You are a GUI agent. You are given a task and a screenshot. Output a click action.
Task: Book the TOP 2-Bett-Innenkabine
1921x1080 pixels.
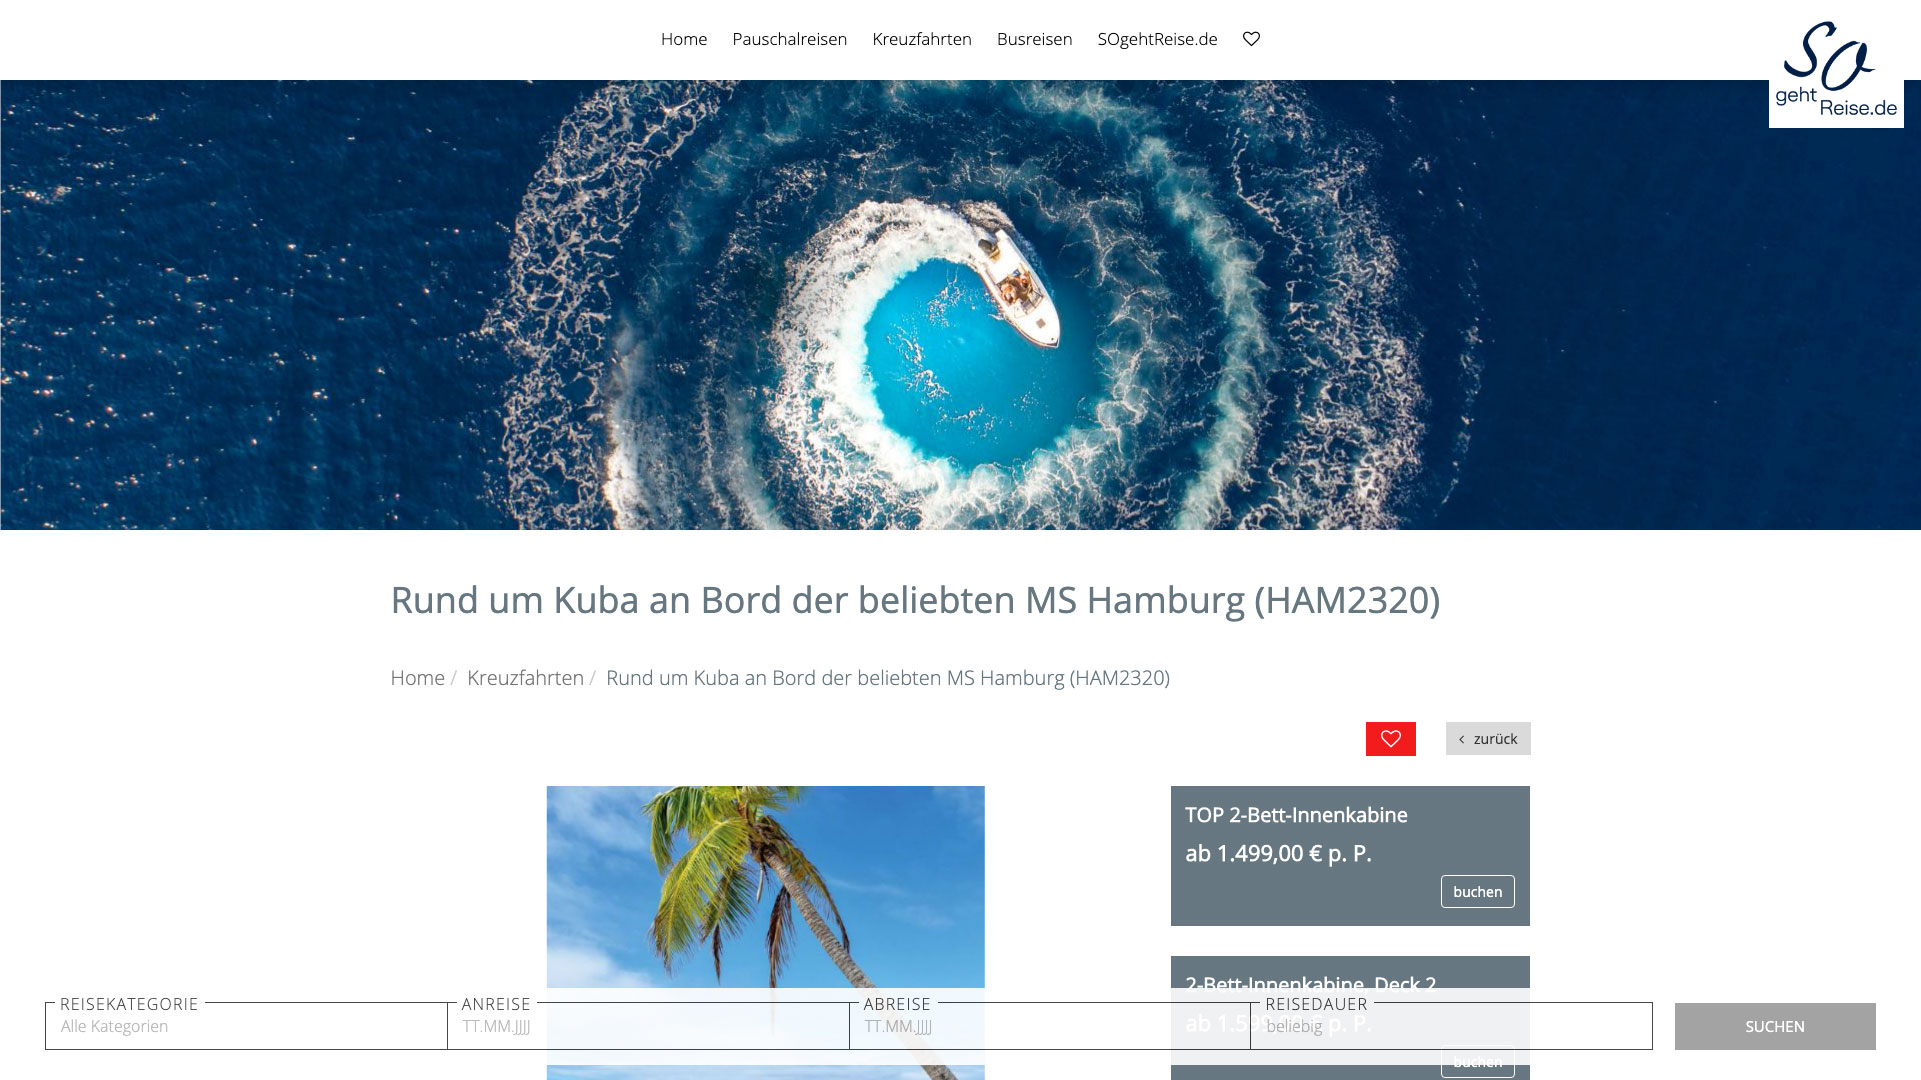point(1477,892)
